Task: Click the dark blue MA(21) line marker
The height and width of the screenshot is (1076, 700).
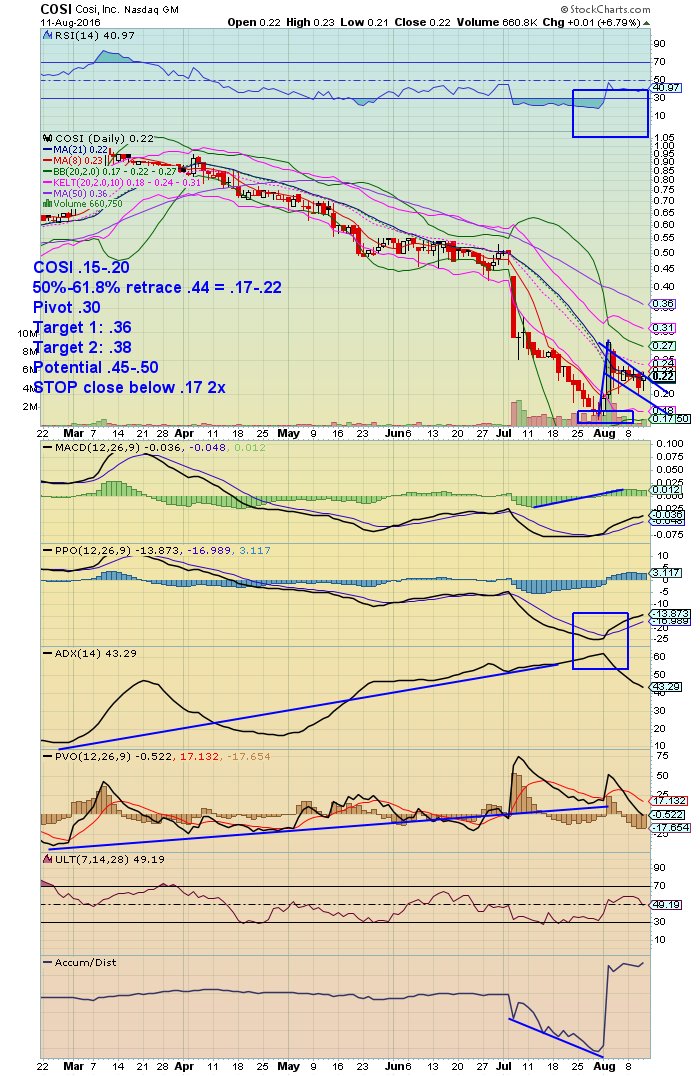Action: click(47, 150)
